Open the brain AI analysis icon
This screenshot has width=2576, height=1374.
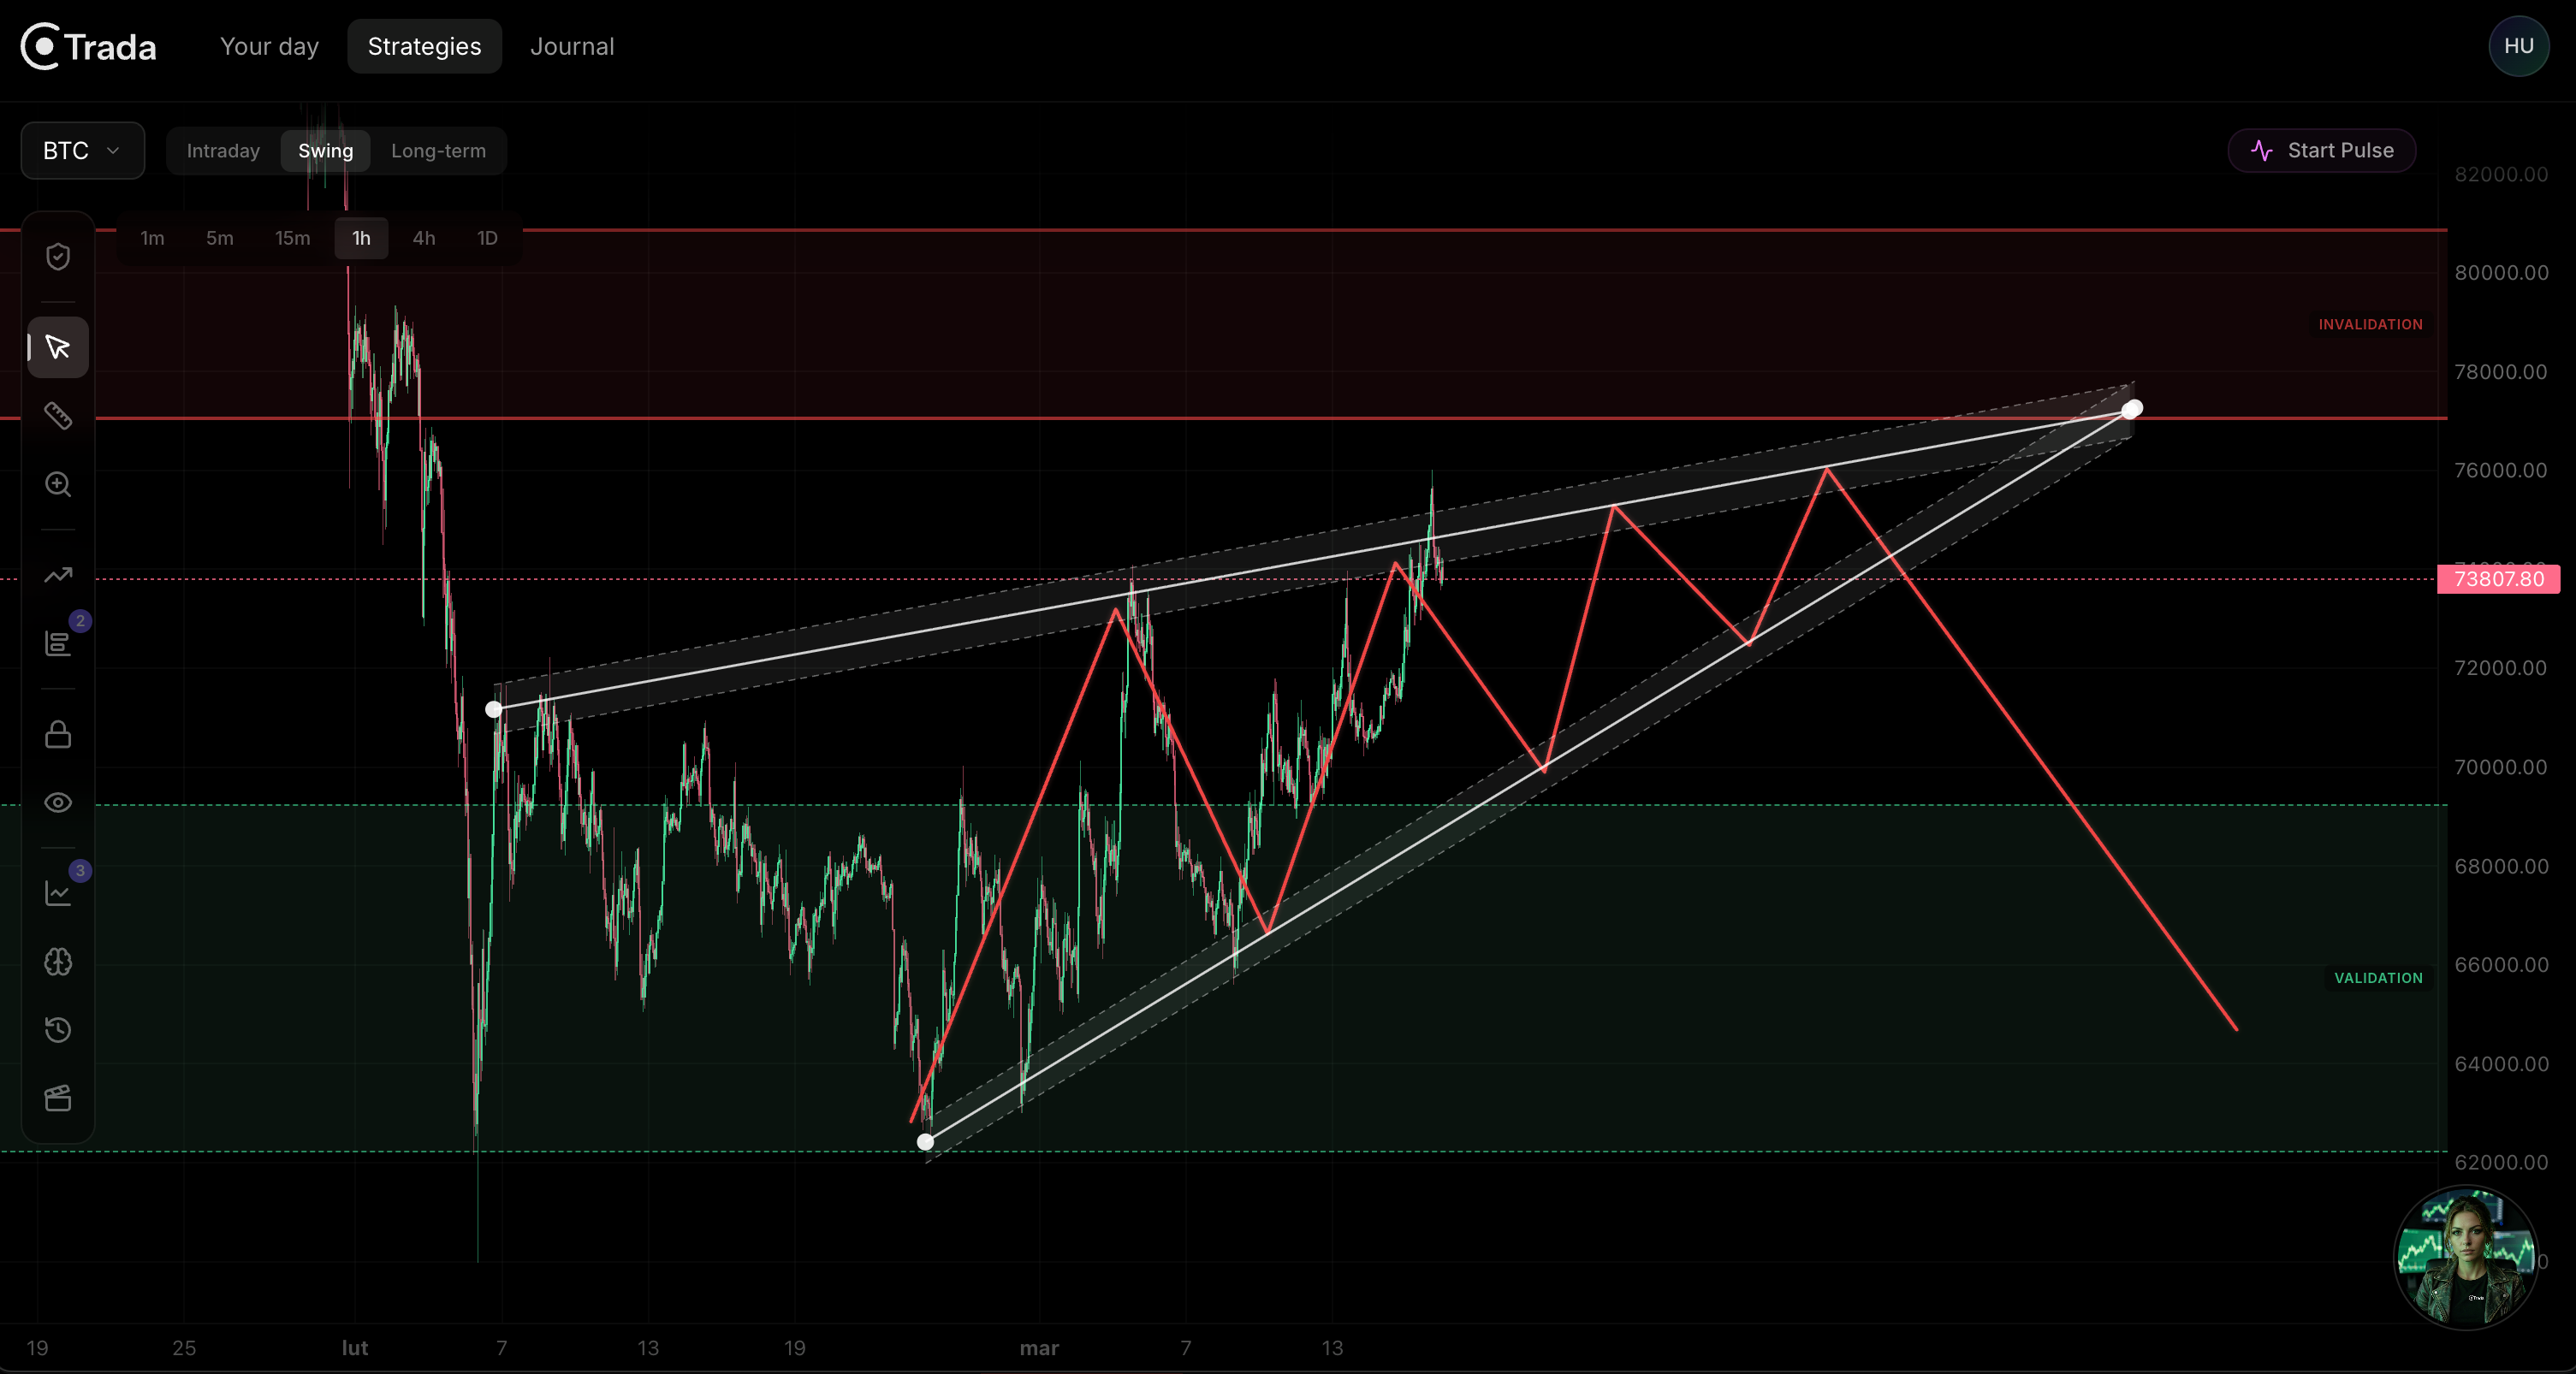57,962
